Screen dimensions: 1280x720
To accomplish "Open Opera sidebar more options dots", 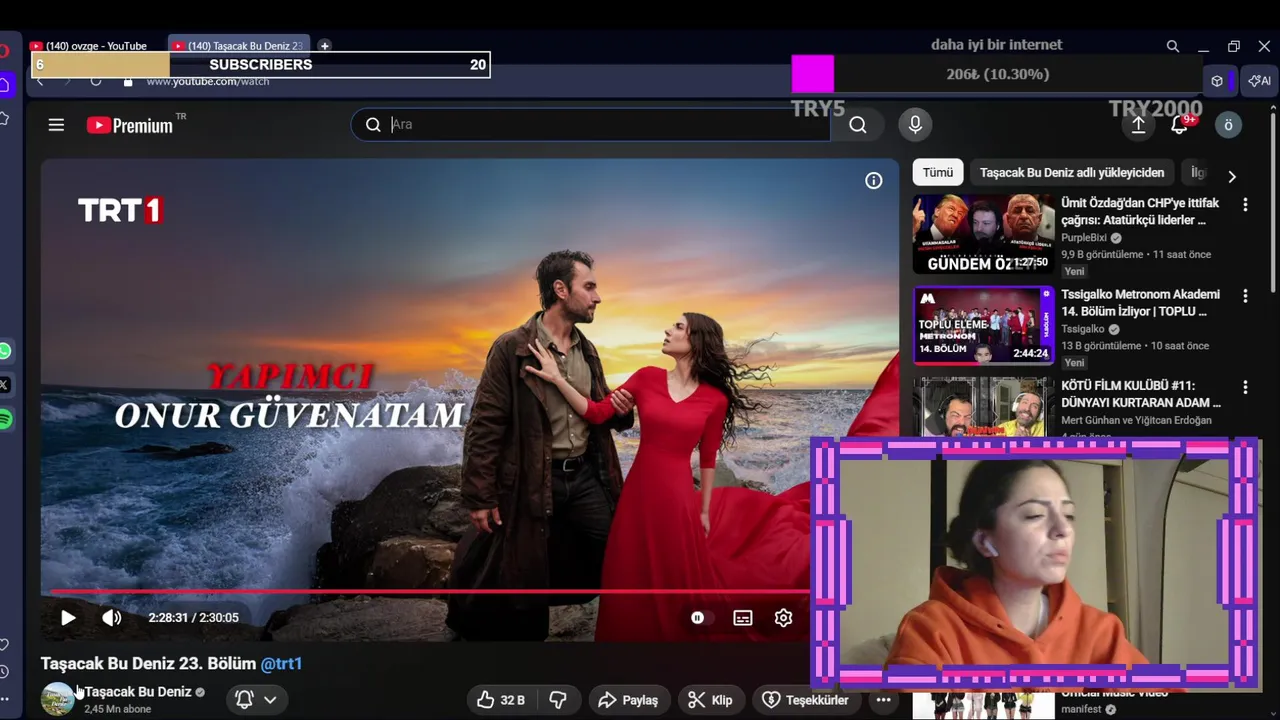I will [4, 700].
